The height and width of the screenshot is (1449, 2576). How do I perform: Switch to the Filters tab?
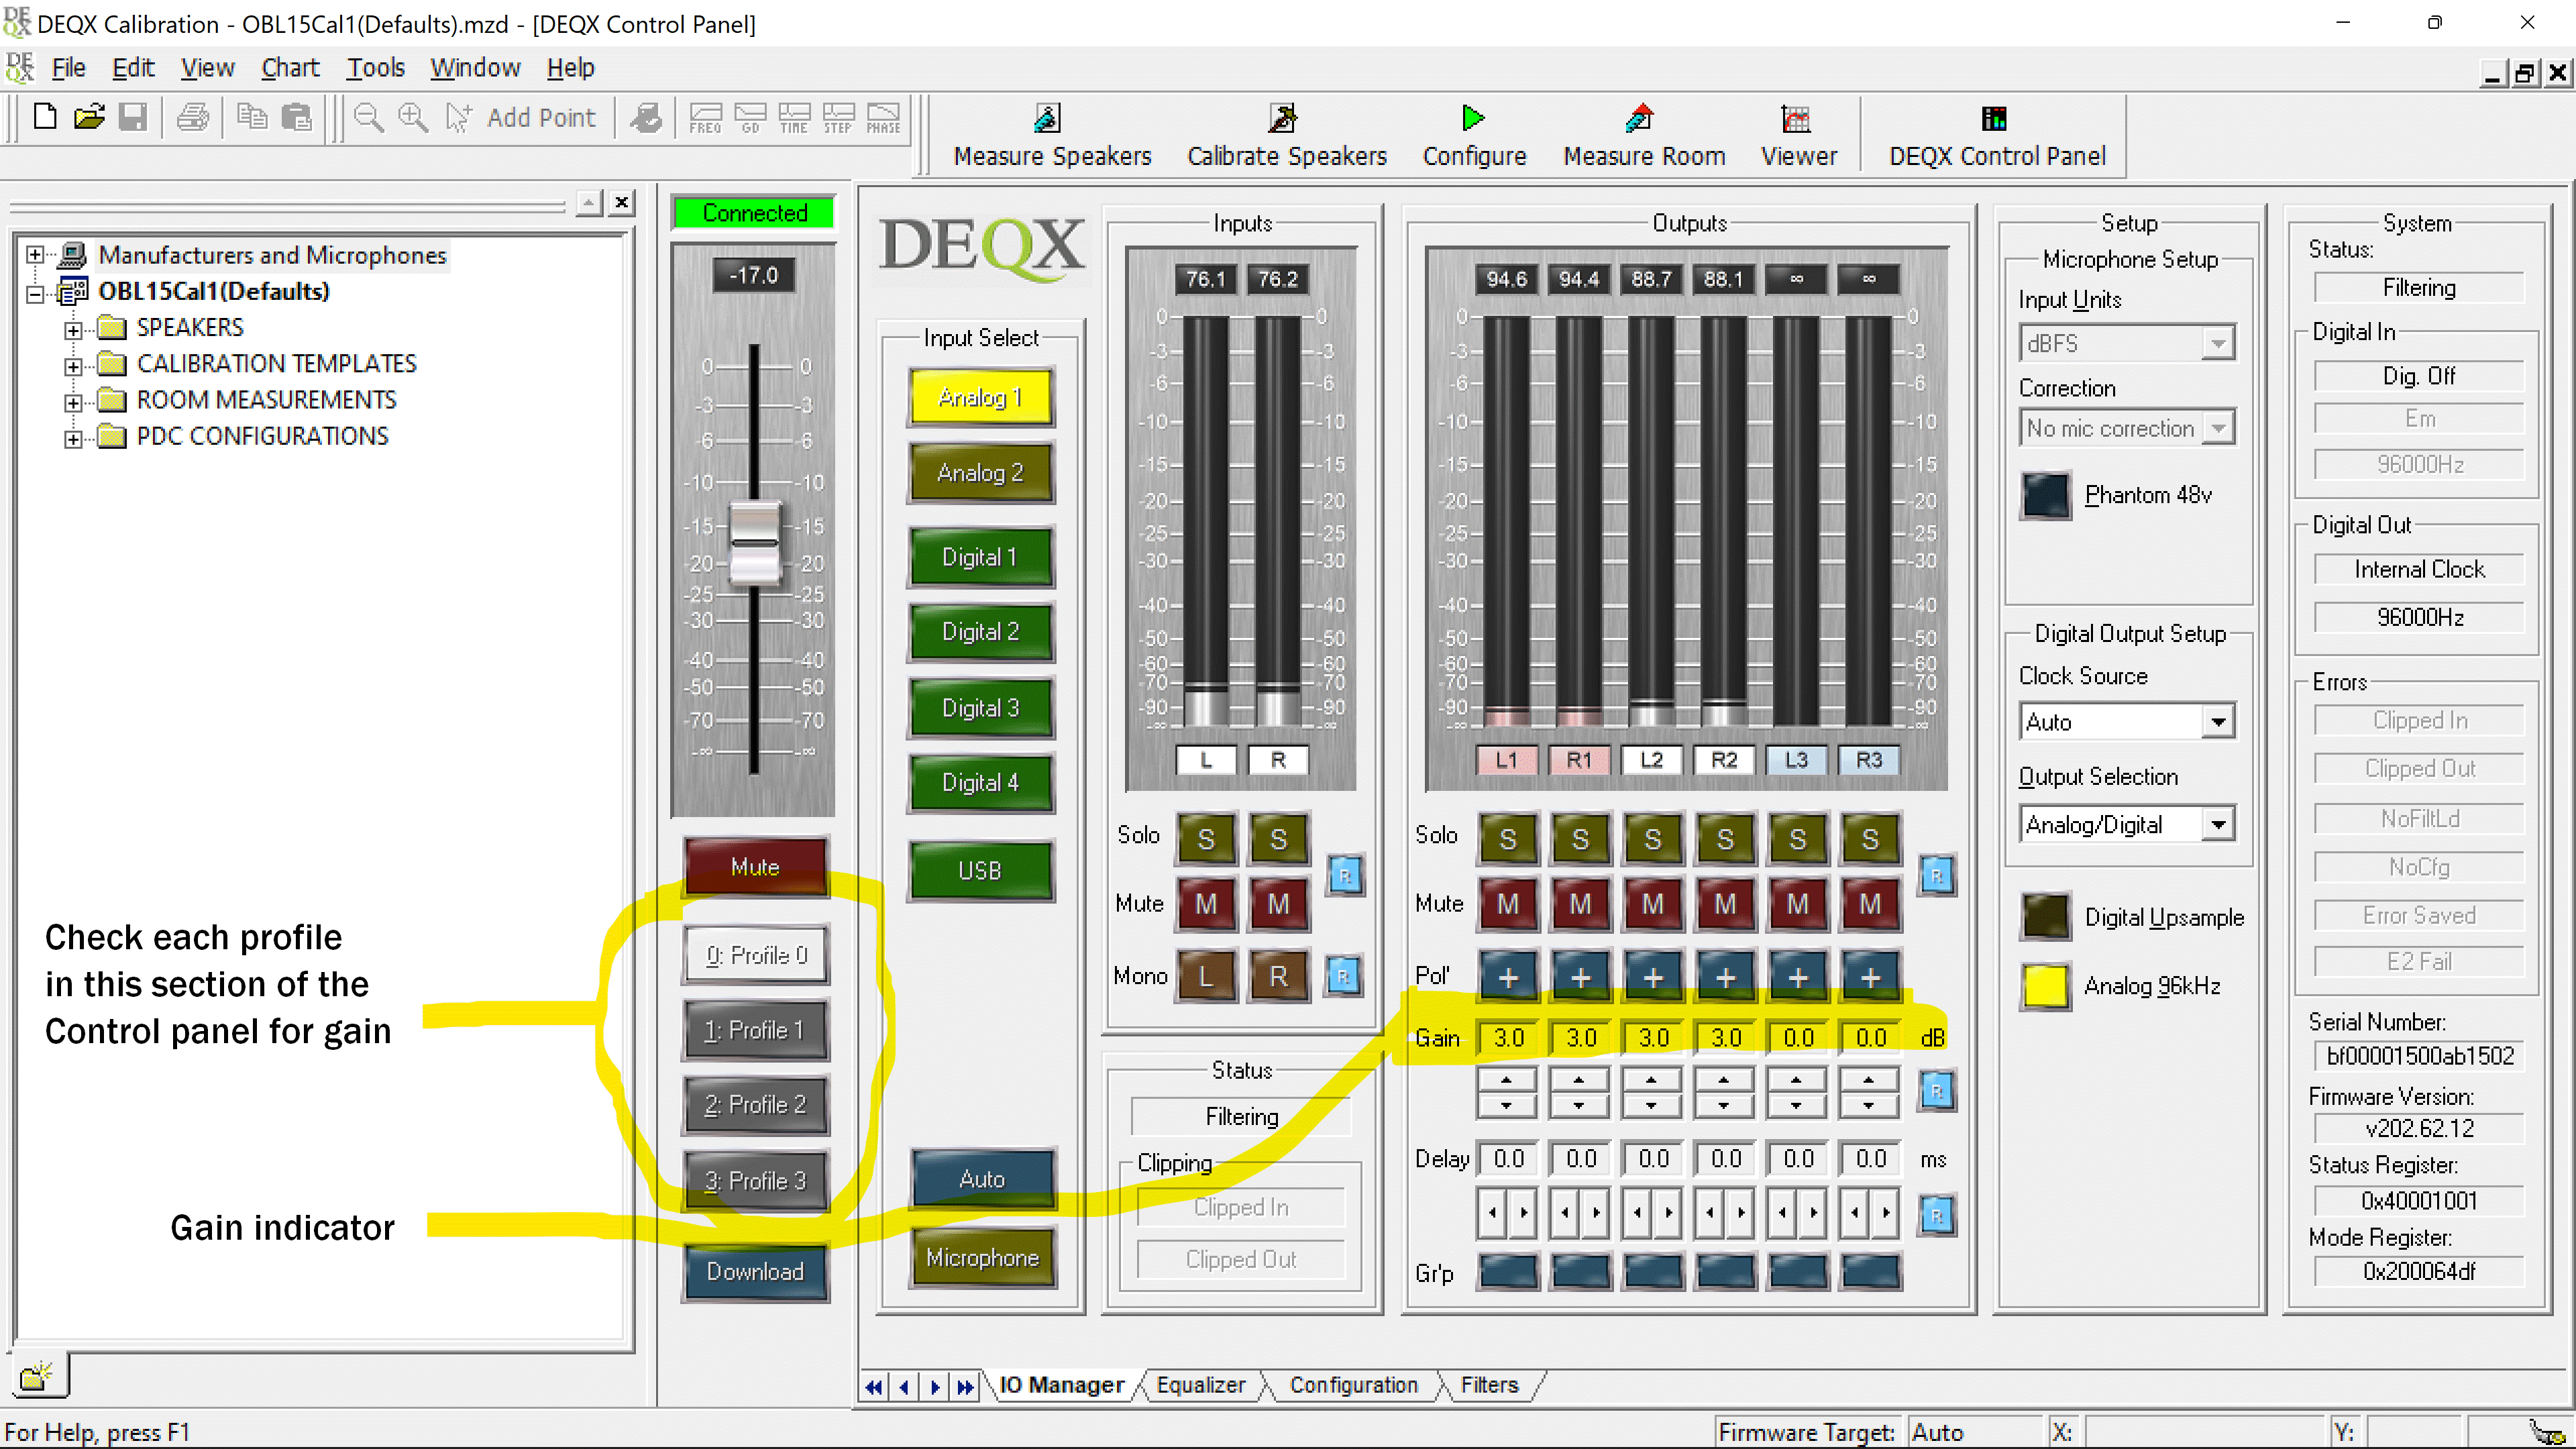point(1489,1385)
